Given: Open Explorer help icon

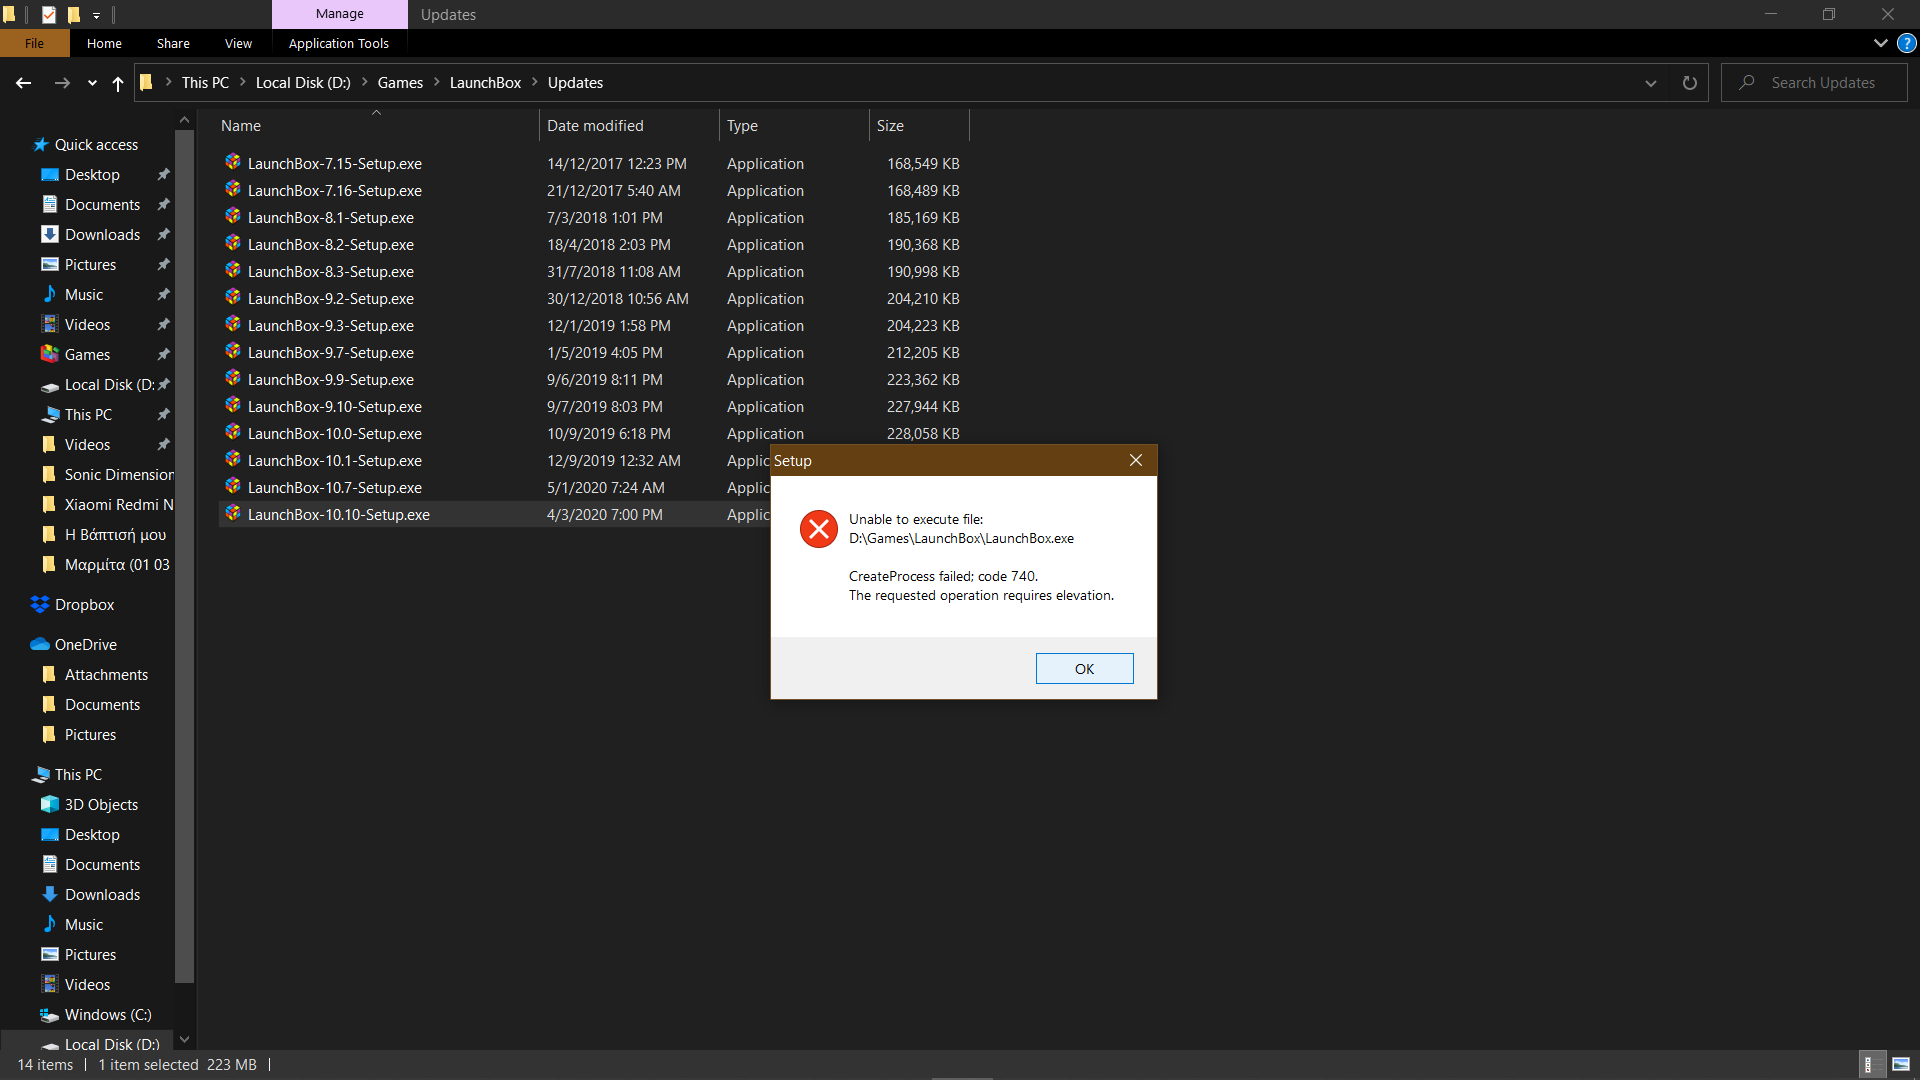Looking at the screenshot, I should pos(1907,43).
